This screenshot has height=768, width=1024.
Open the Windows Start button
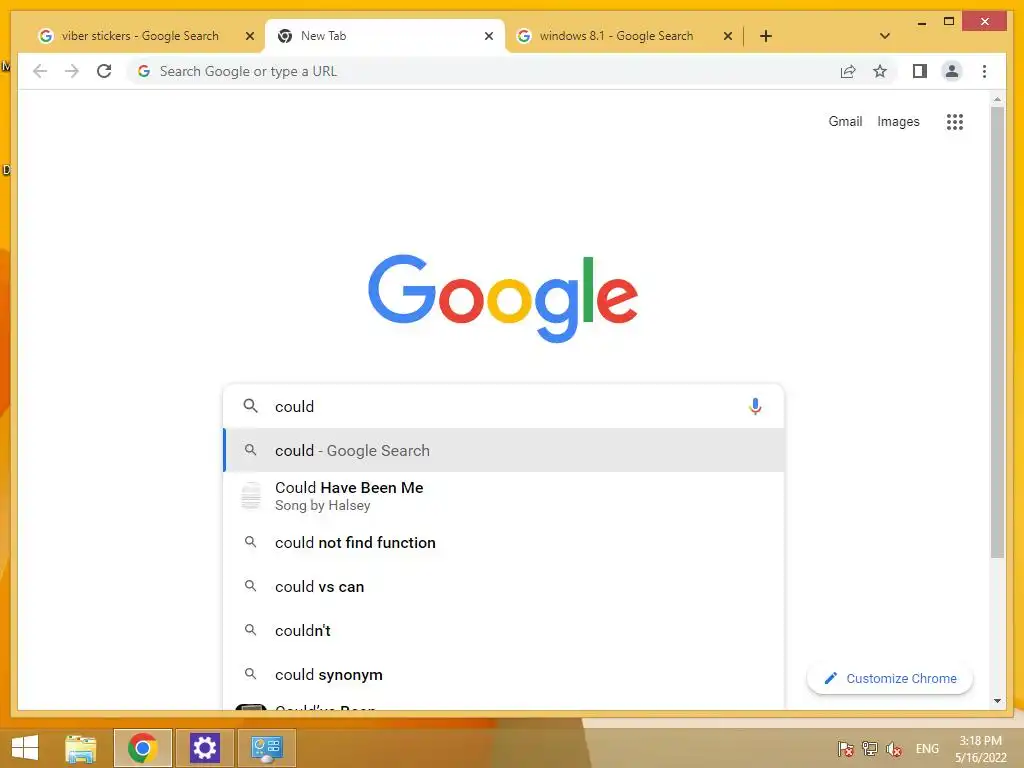coord(25,748)
